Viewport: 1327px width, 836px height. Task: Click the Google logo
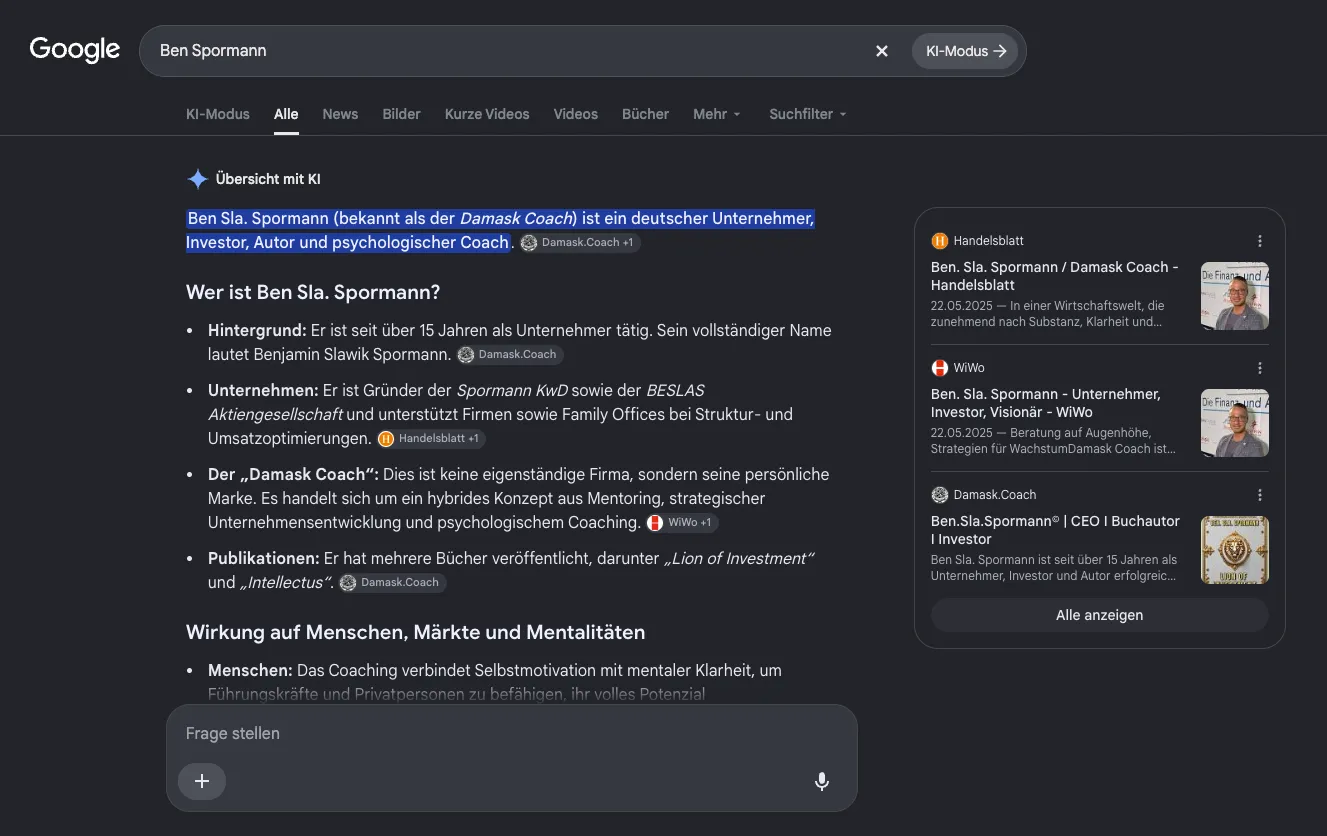[75, 49]
